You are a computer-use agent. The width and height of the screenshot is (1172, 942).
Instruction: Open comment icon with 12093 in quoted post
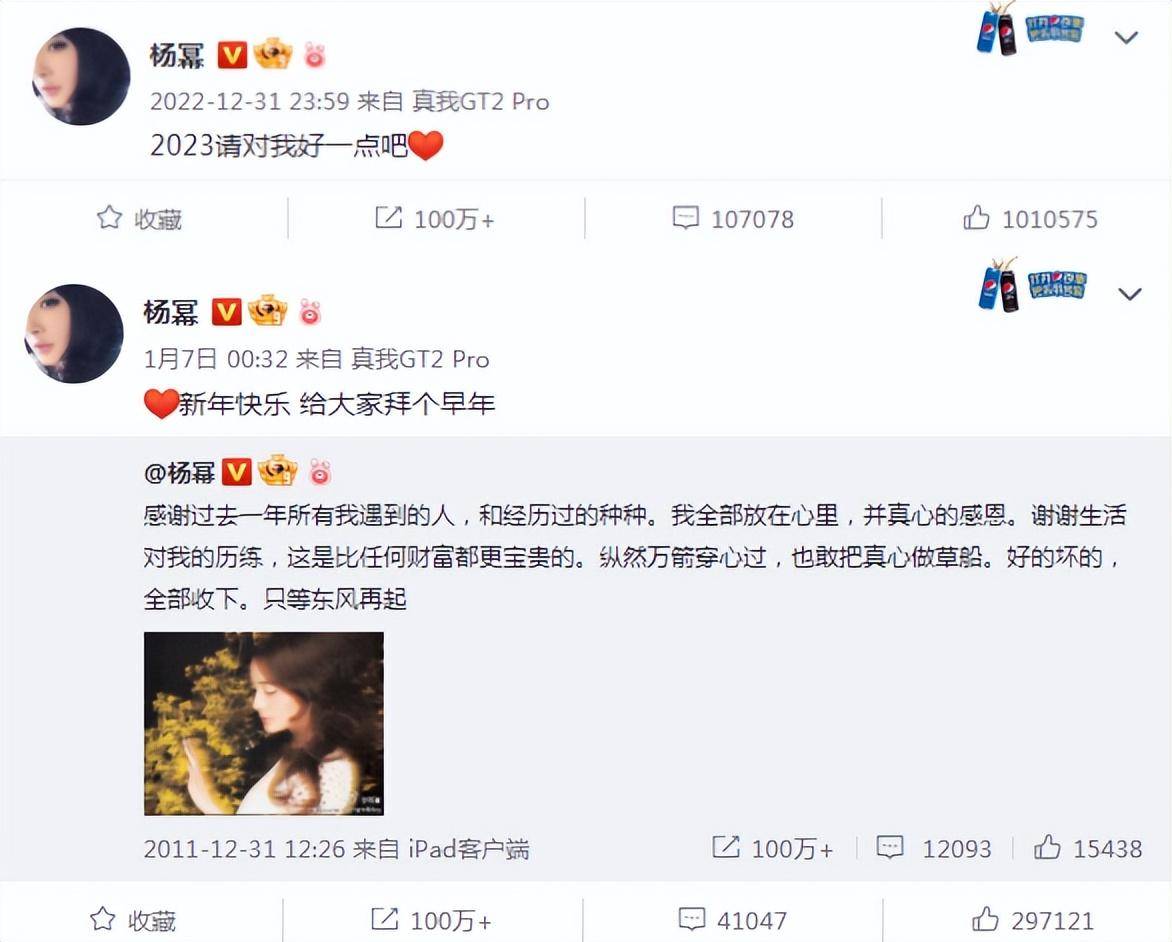click(889, 848)
